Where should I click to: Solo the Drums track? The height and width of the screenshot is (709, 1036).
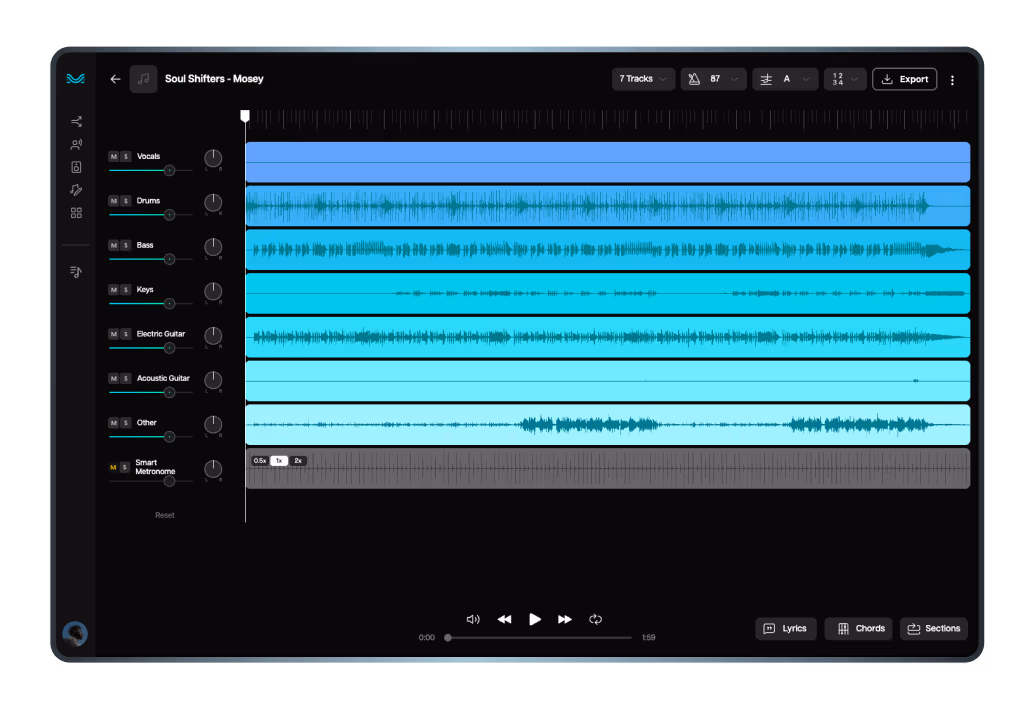click(x=126, y=201)
